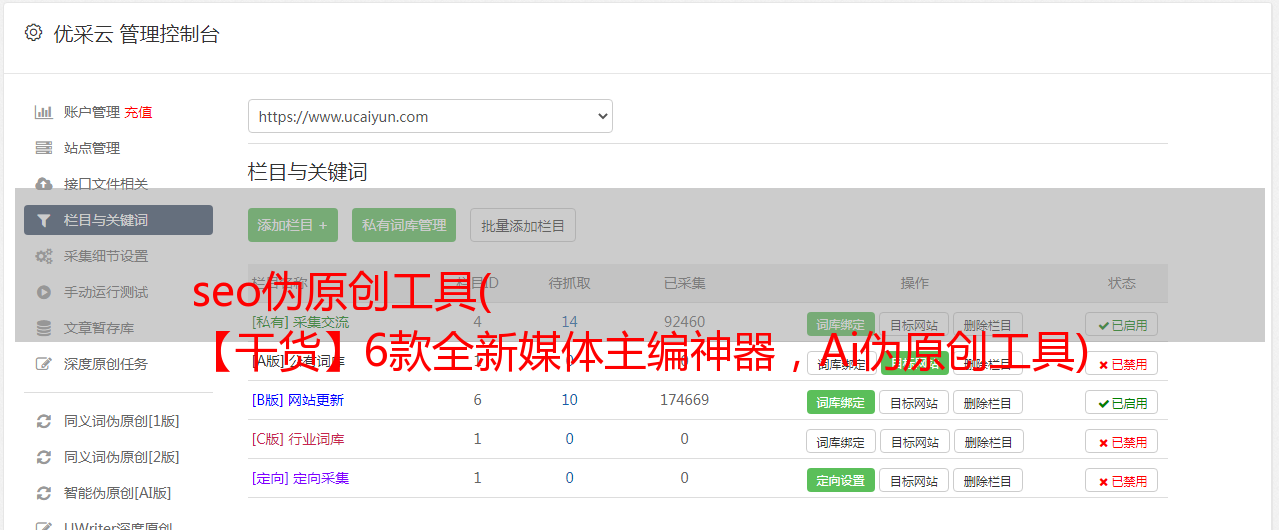The height and width of the screenshot is (530, 1279).
Task: Click the 操作 column header
Action: click(x=914, y=283)
